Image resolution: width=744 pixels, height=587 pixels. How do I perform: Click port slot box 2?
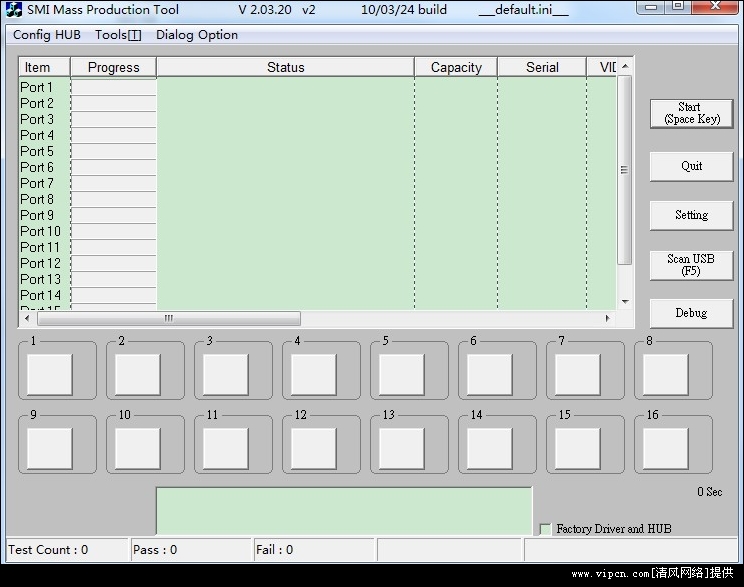138,374
